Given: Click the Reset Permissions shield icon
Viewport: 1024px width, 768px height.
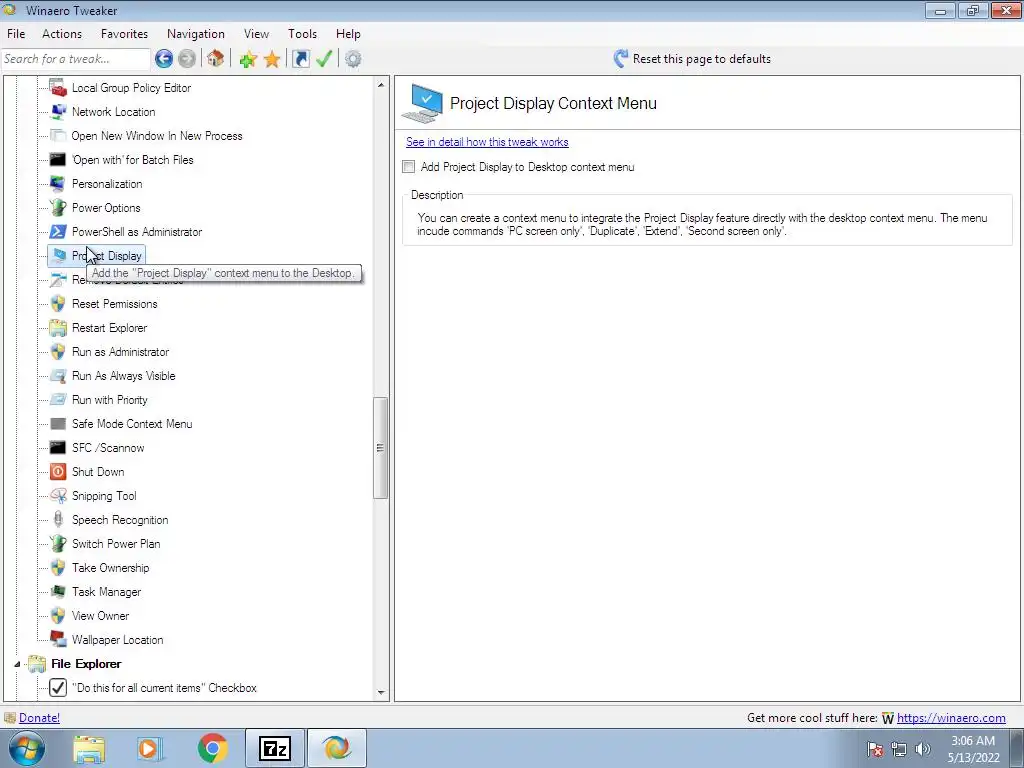Looking at the screenshot, I should pos(58,304).
